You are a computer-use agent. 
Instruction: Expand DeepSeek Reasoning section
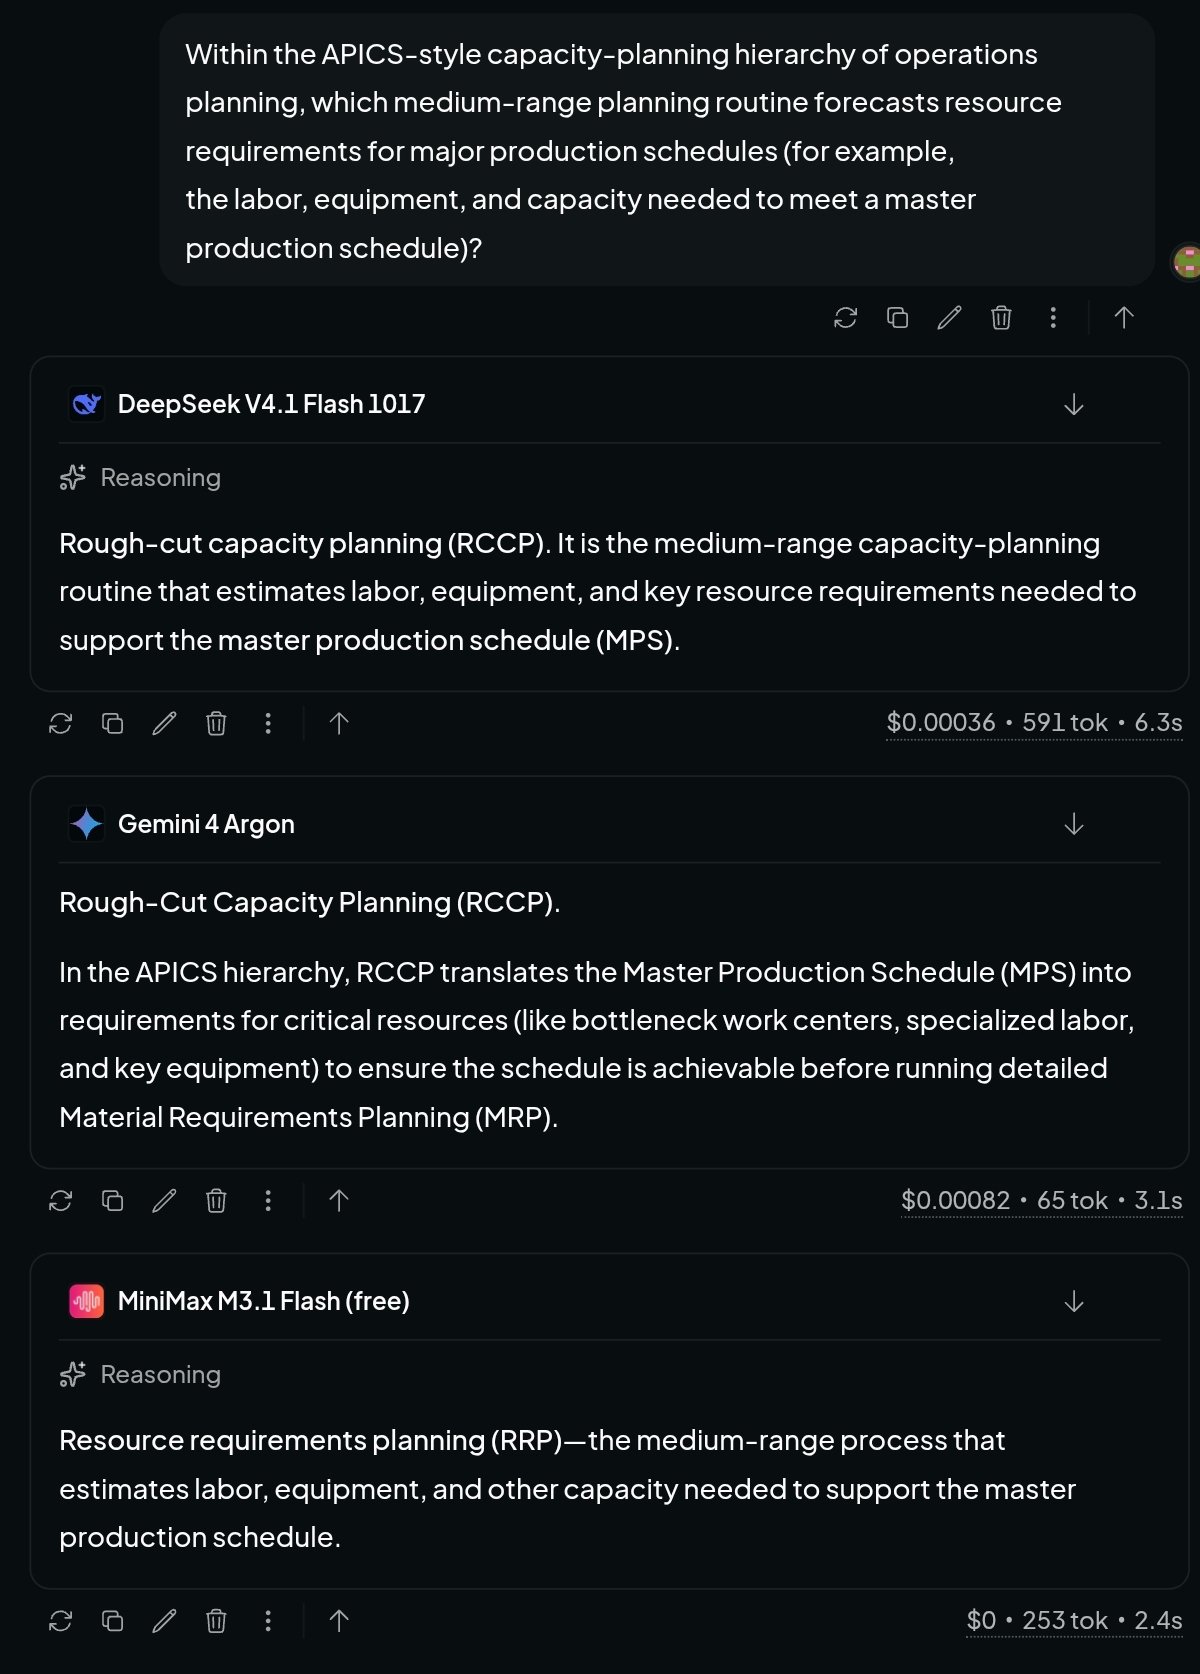click(x=140, y=478)
